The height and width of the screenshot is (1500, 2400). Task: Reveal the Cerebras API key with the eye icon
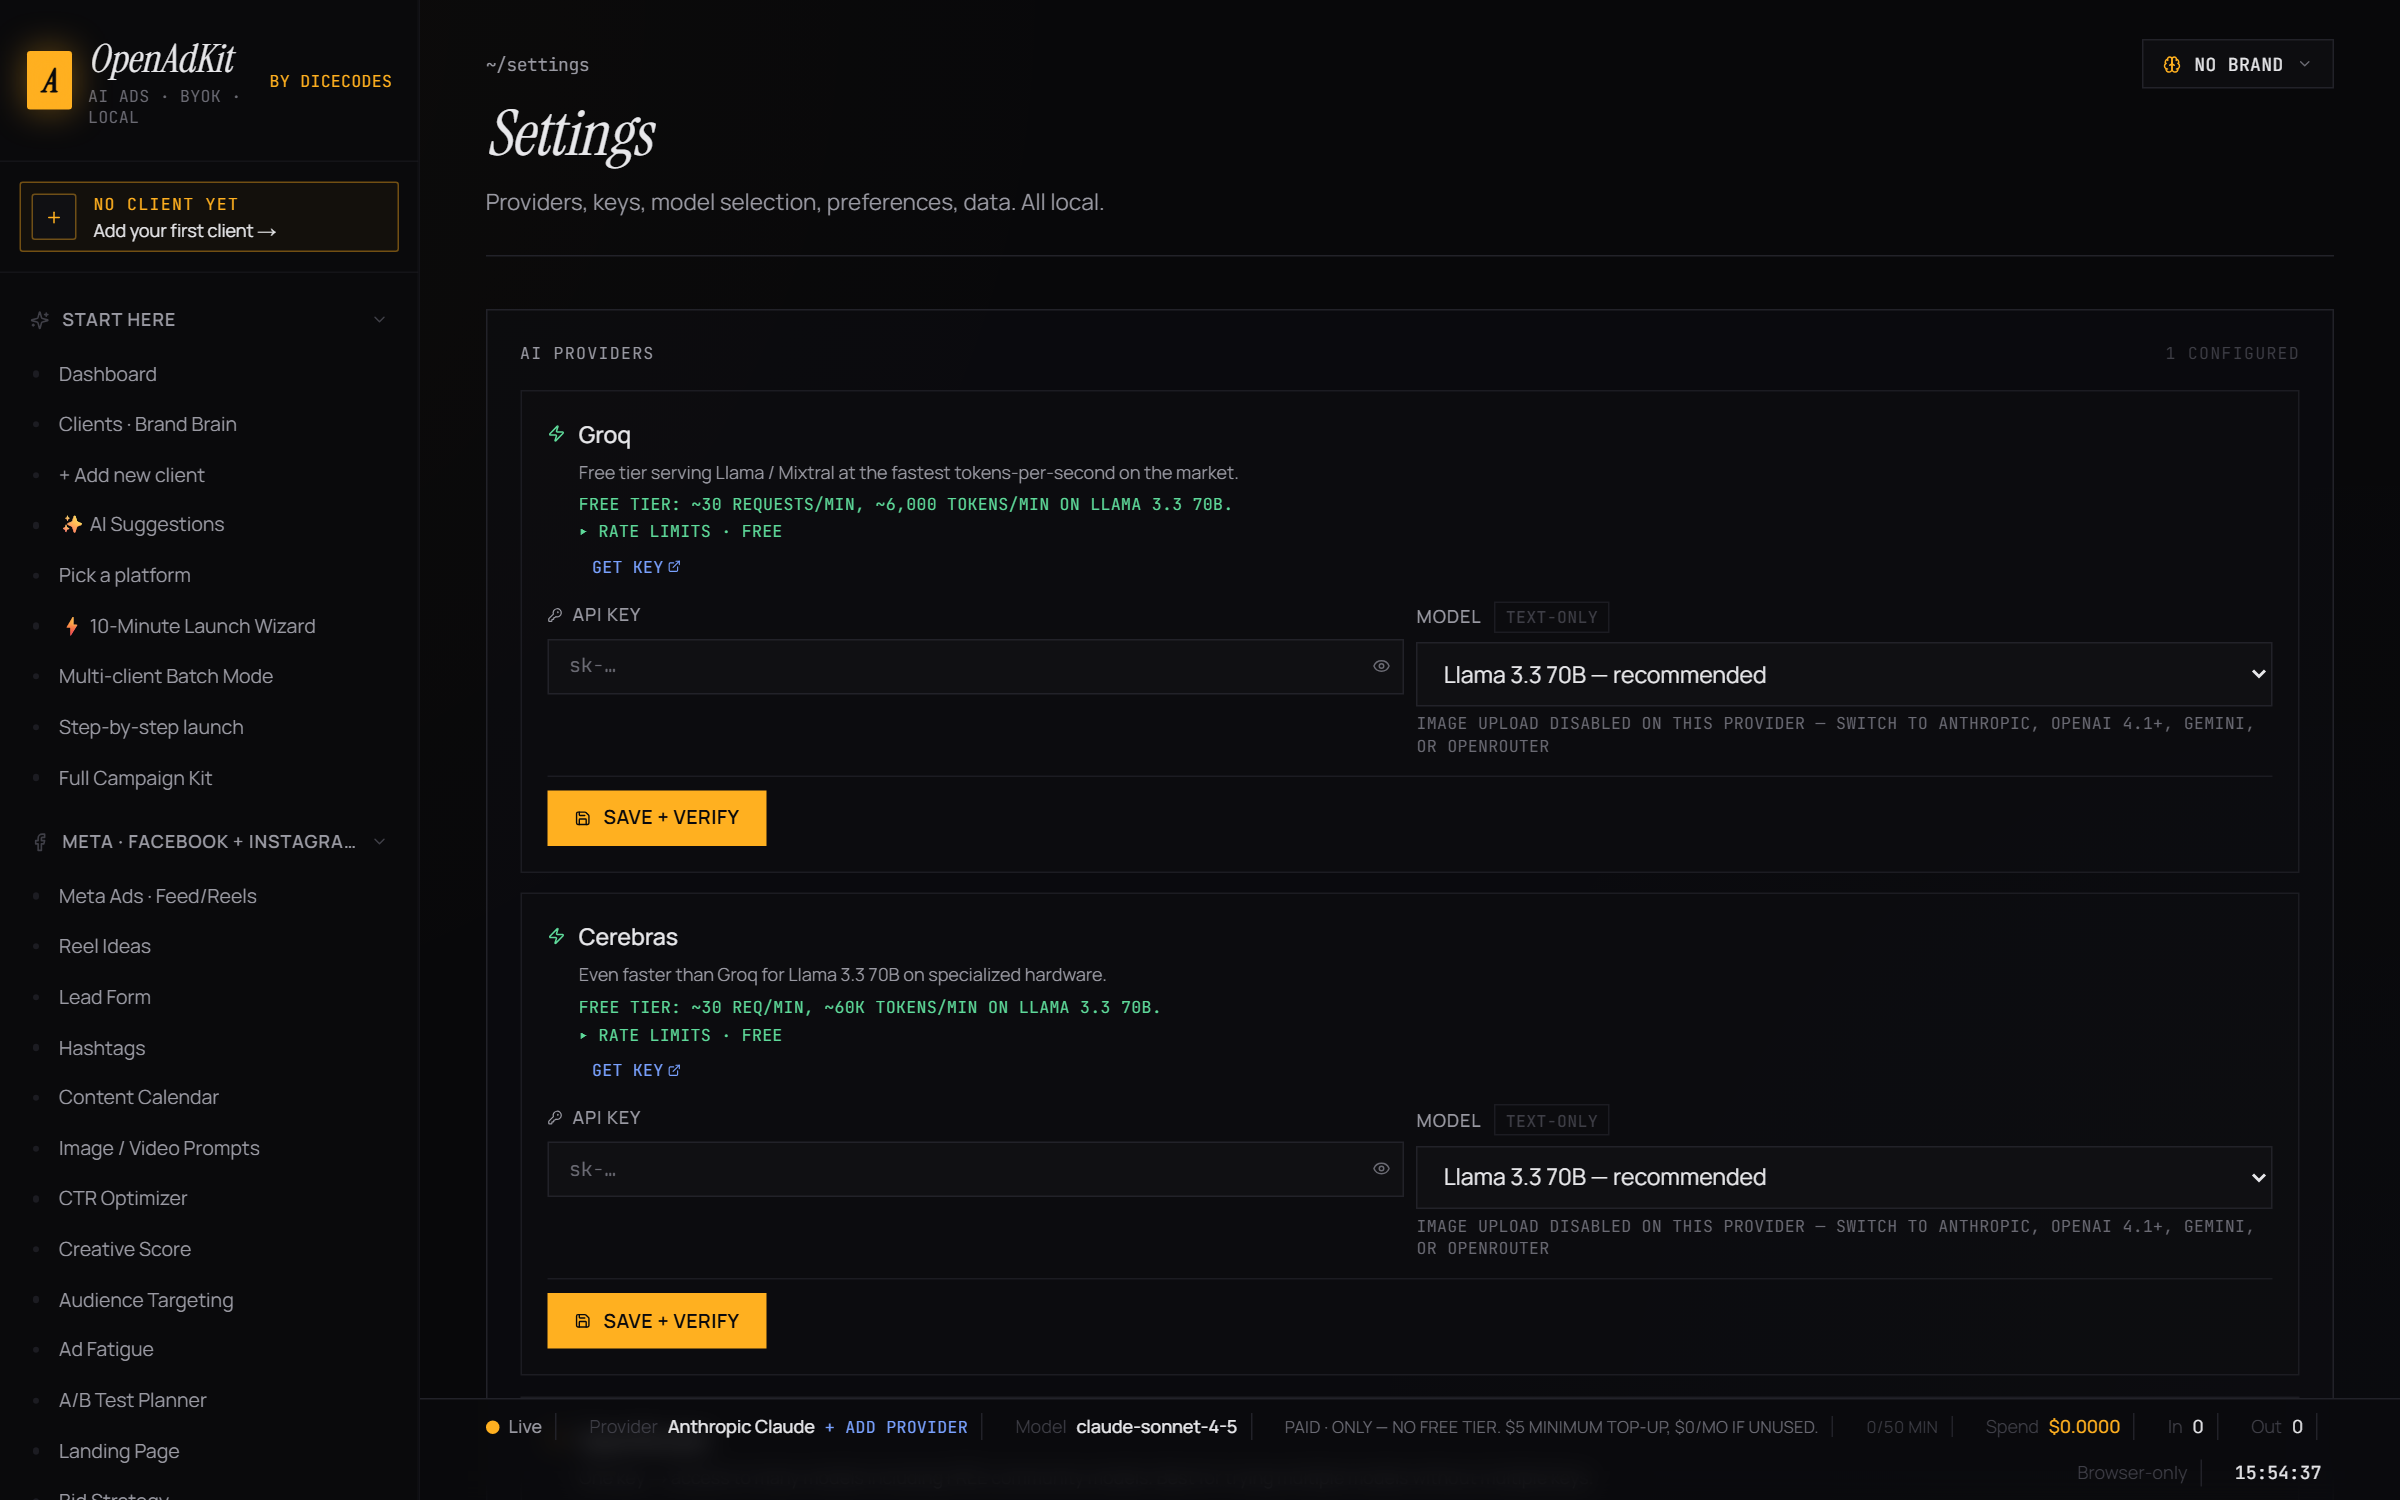click(1381, 1168)
